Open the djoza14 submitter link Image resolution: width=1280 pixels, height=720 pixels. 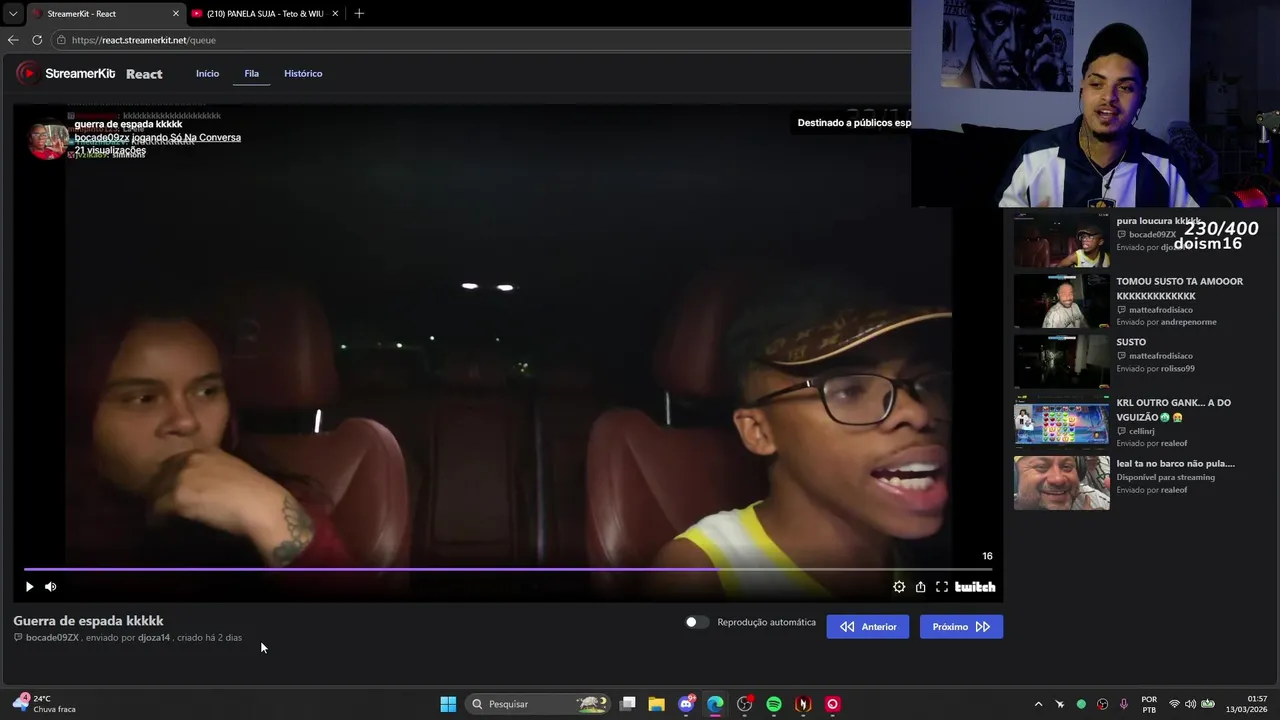(x=154, y=637)
